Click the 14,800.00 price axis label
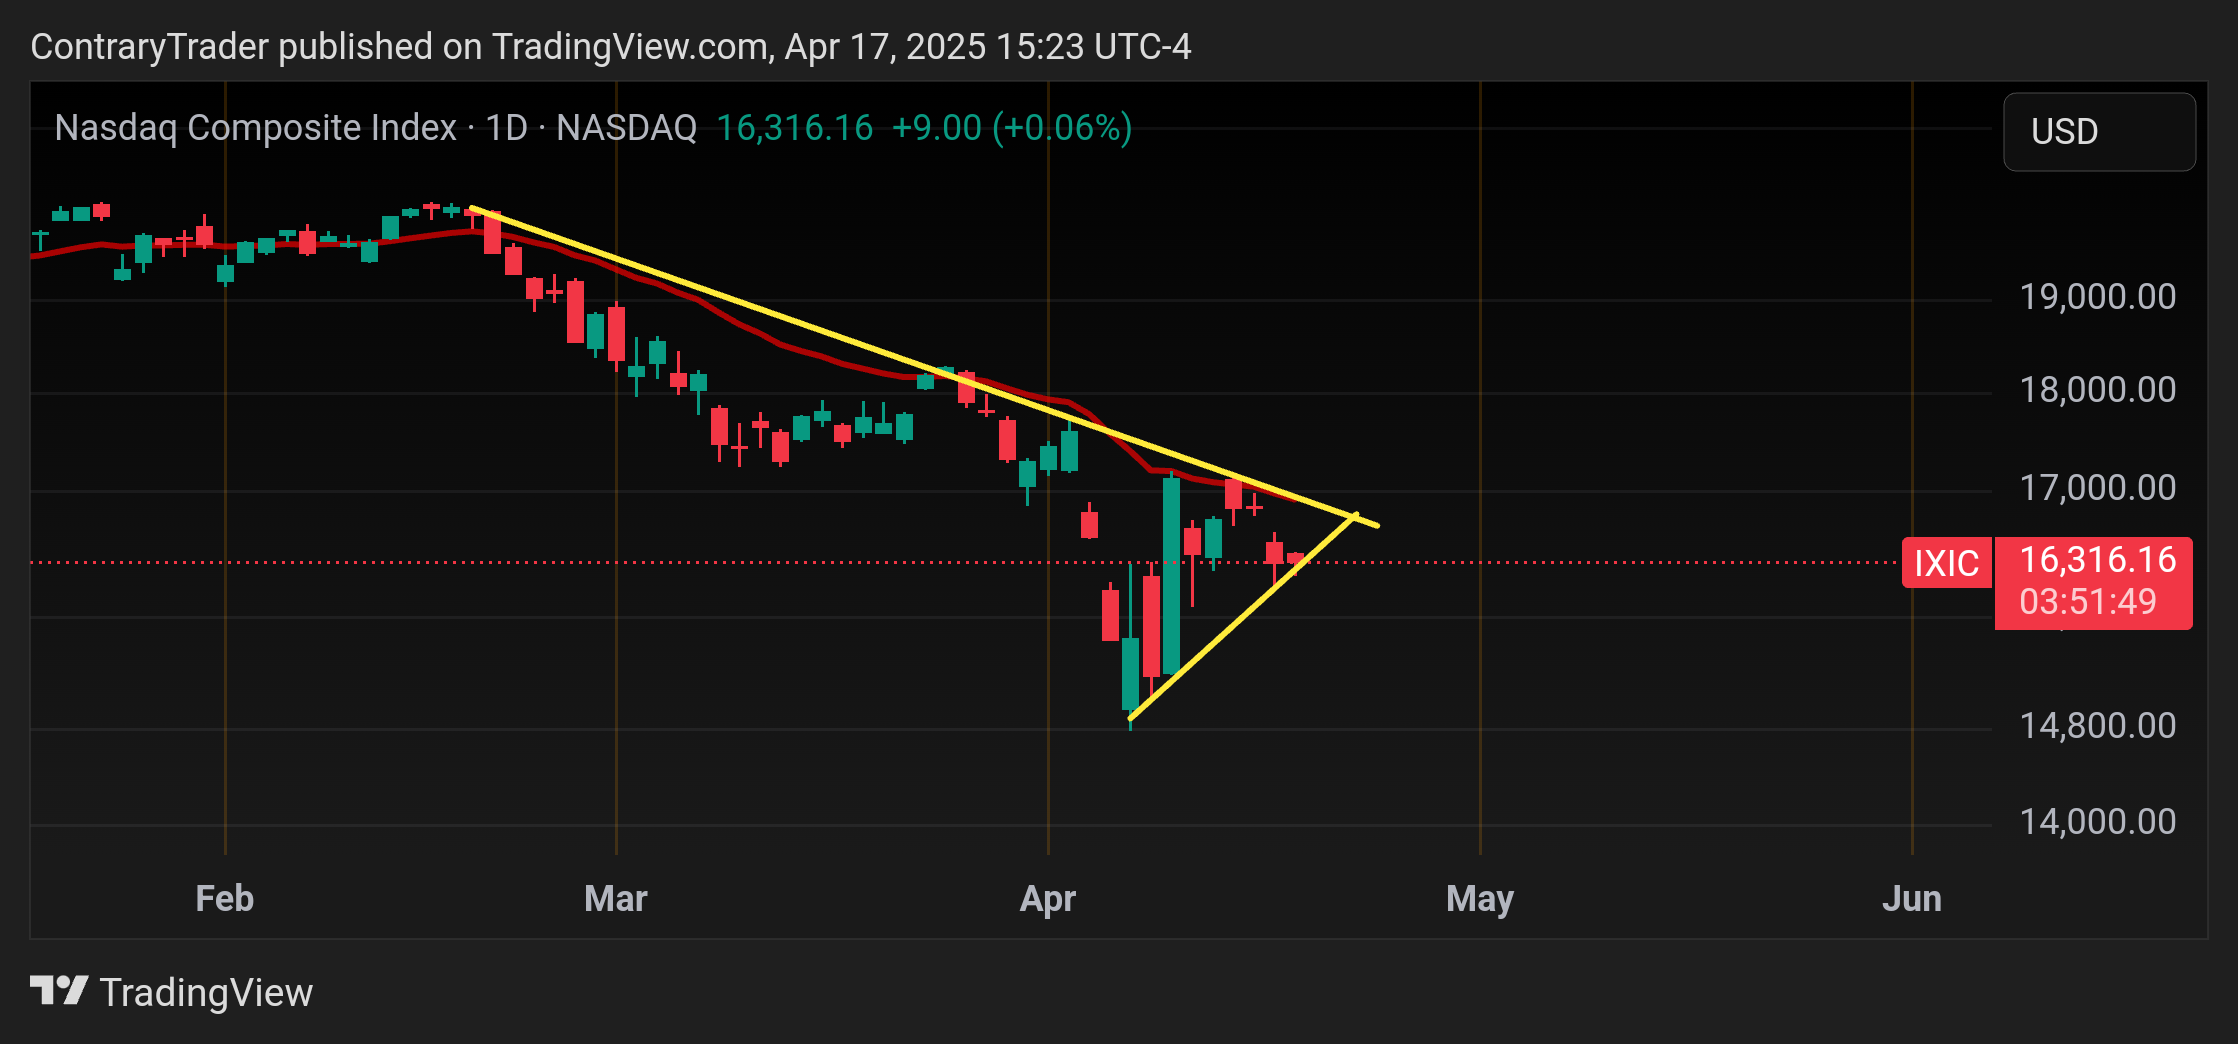The image size is (2238, 1044). (2098, 726)
